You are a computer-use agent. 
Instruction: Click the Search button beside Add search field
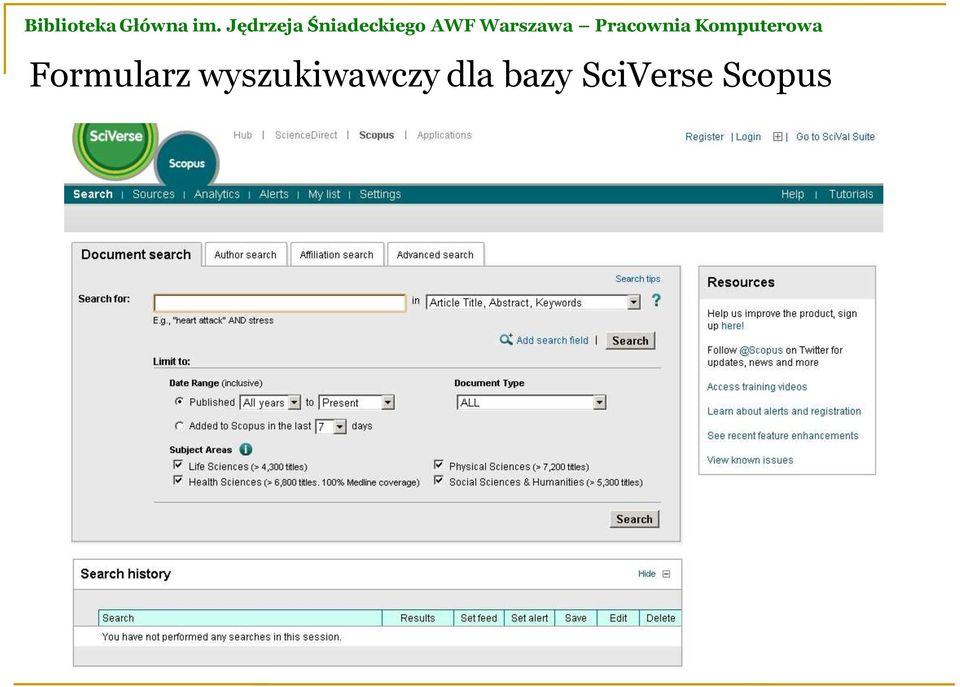click(631, 340)
